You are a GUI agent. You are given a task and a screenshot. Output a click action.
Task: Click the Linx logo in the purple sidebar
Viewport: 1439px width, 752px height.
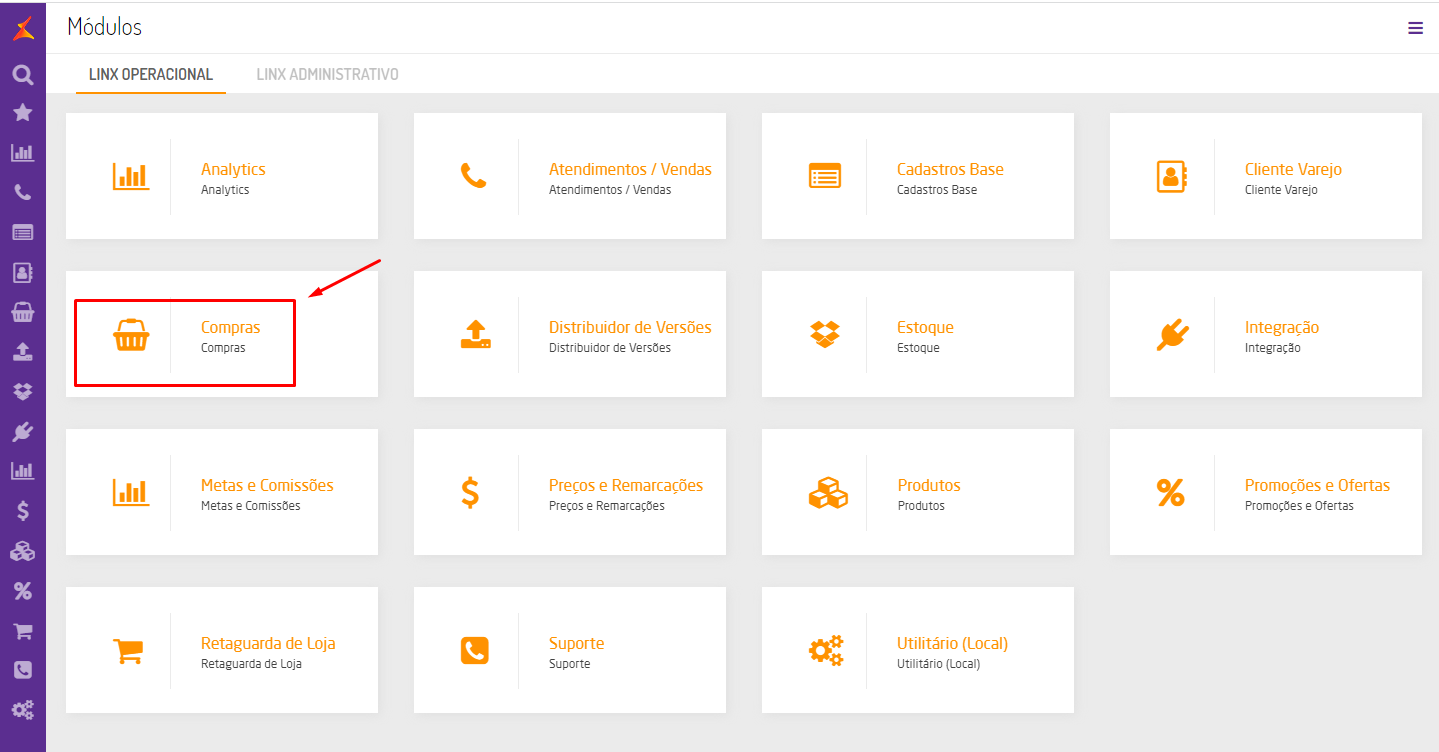[x=23, y=29]
